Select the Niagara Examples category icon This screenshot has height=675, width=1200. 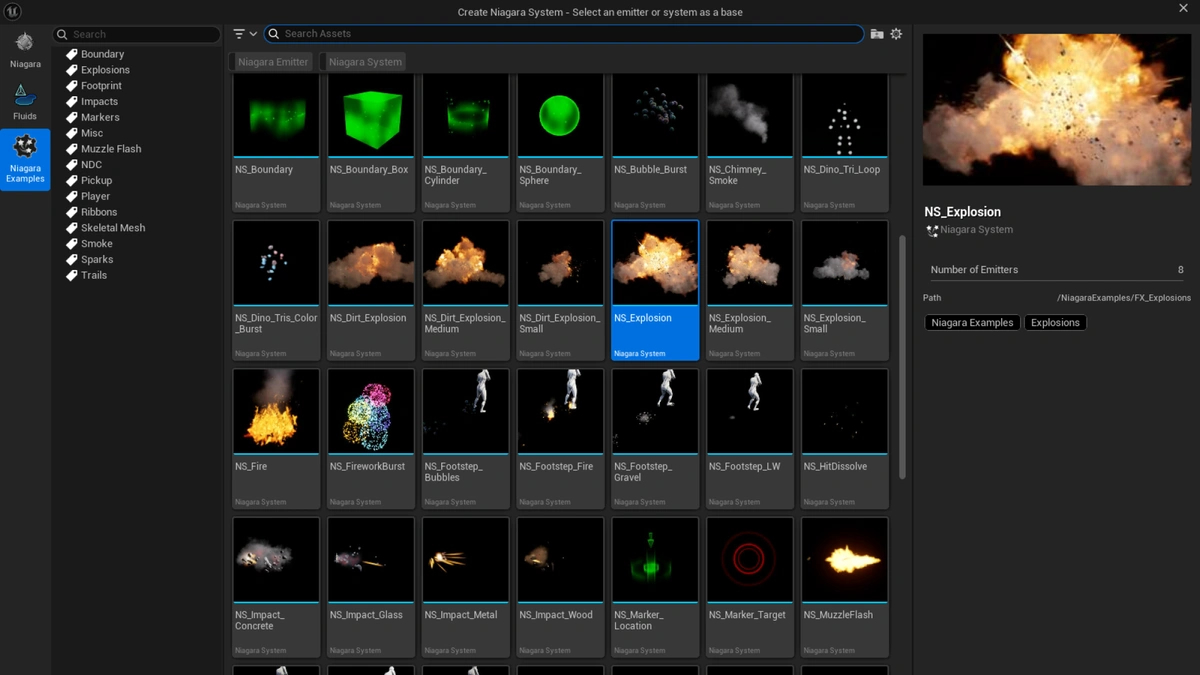(x=25, y=158)
